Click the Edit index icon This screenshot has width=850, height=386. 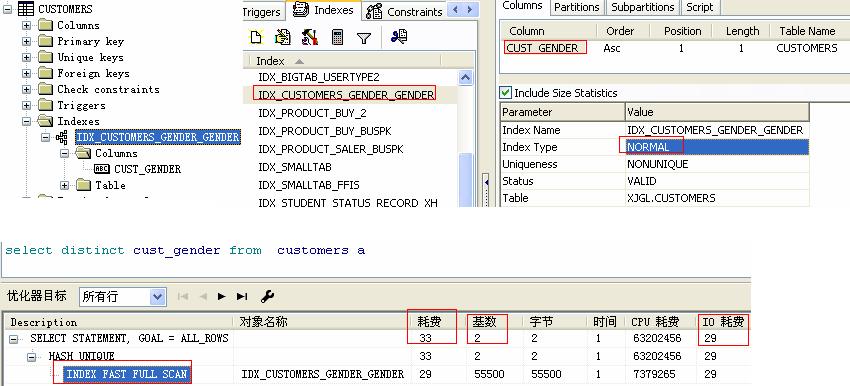pyautogui.click(x=282, y=37)
